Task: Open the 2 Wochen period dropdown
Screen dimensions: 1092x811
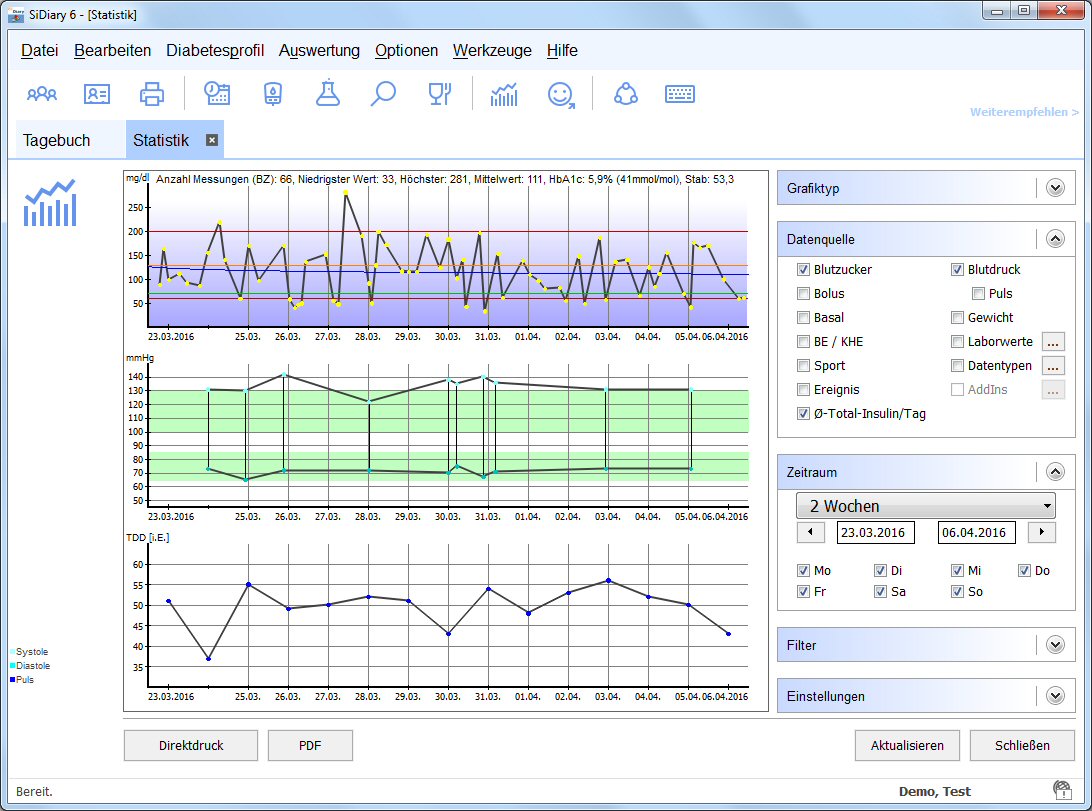Action: 925,506
